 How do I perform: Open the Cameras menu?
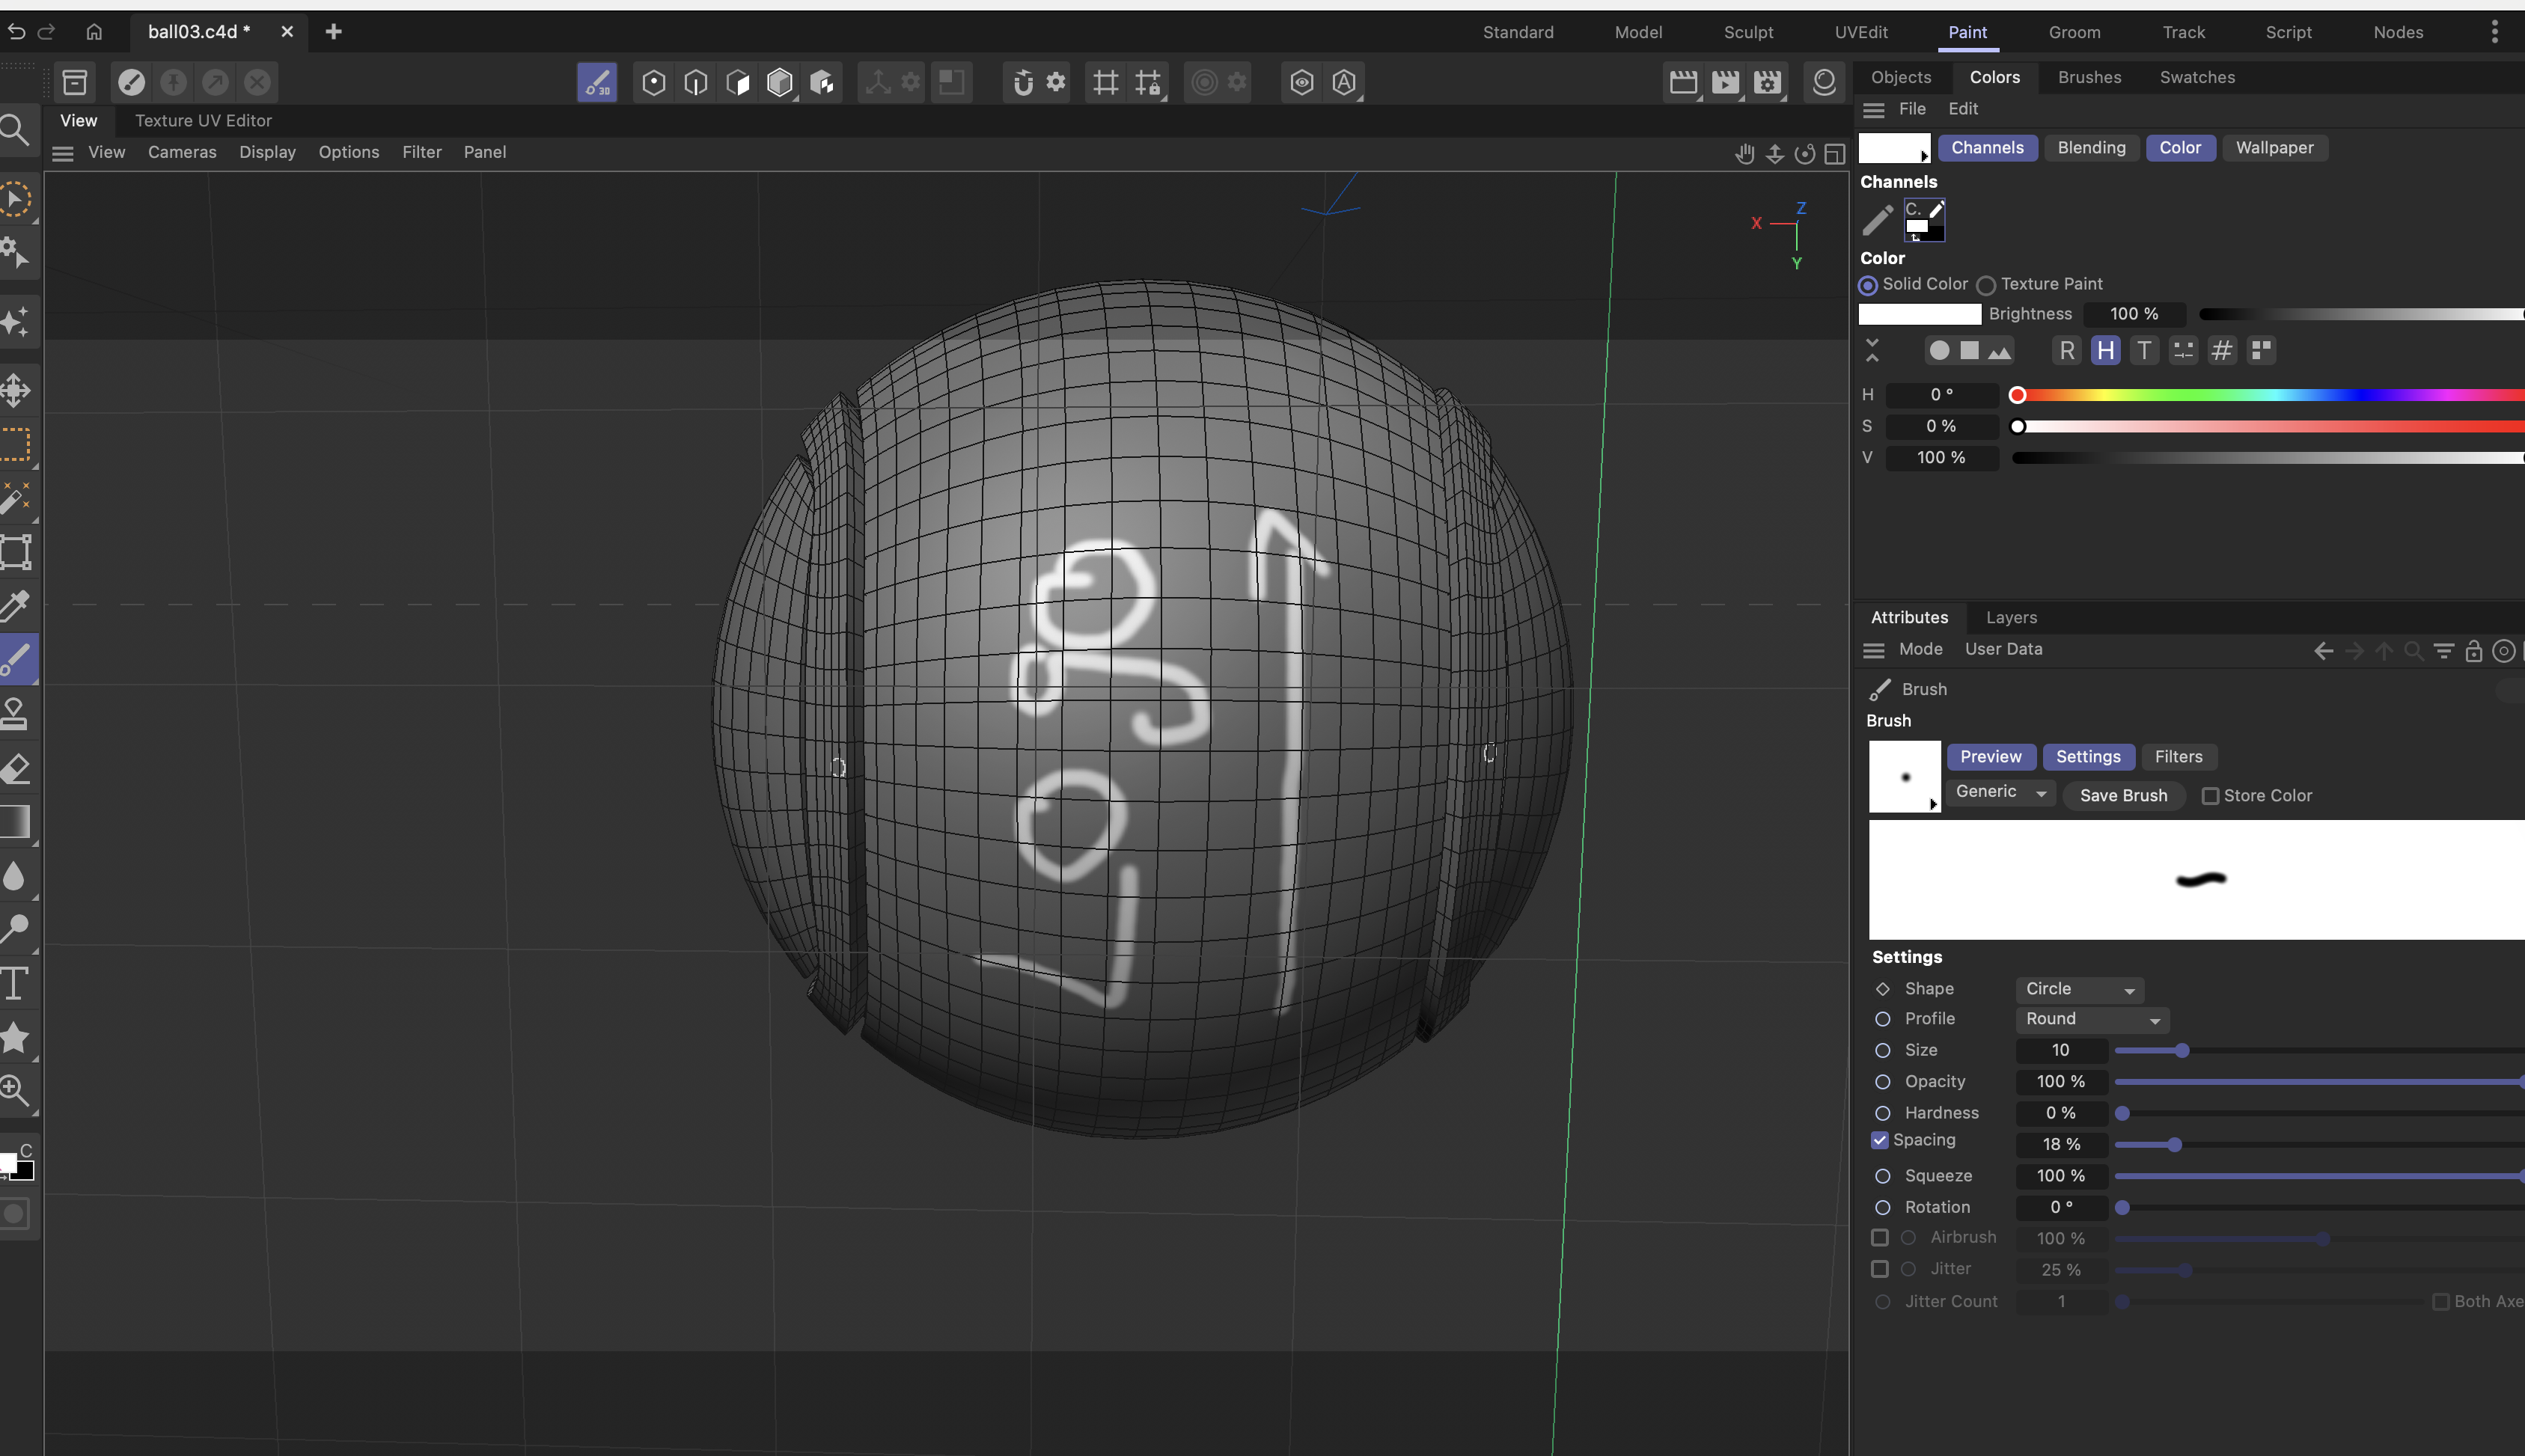182,152
